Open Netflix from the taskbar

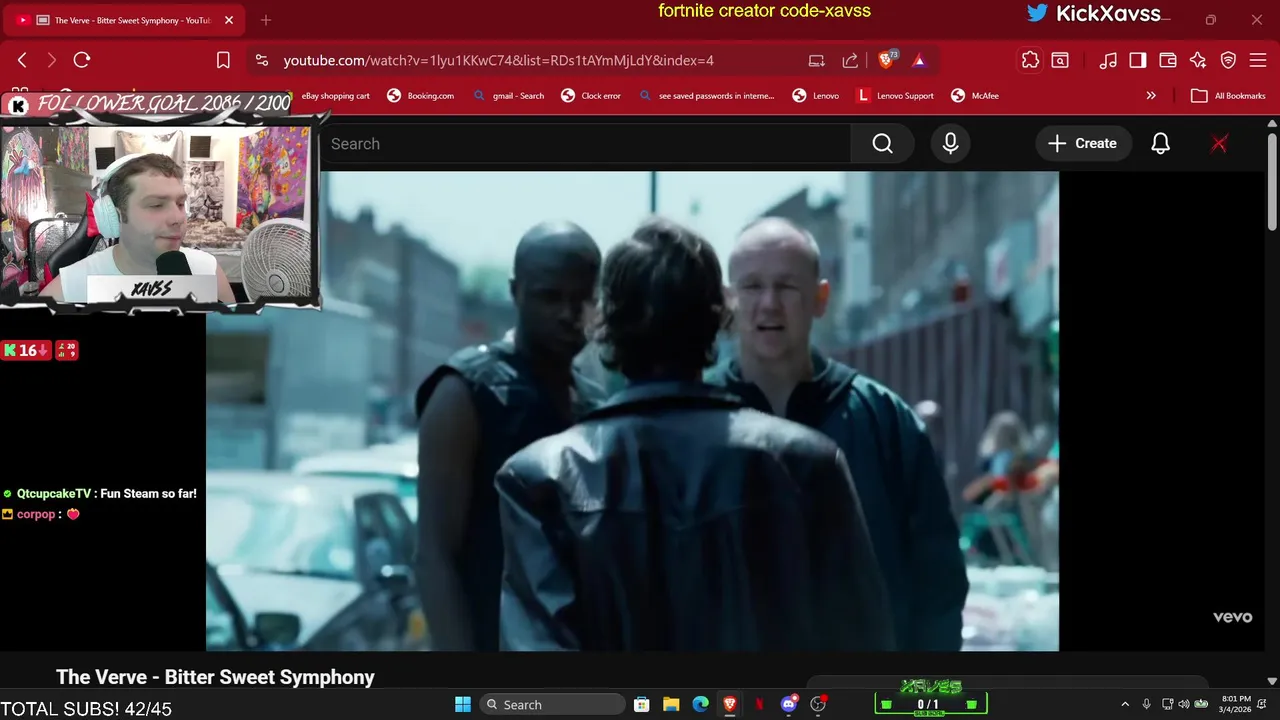pos(759,704)
